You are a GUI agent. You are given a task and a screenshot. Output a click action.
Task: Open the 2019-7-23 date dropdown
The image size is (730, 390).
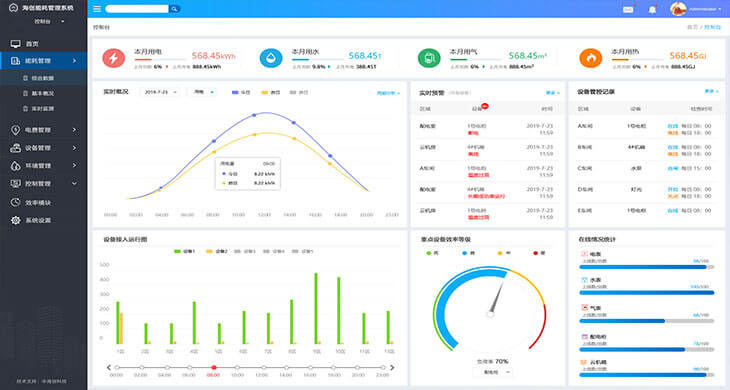click(x=160, y=92)
